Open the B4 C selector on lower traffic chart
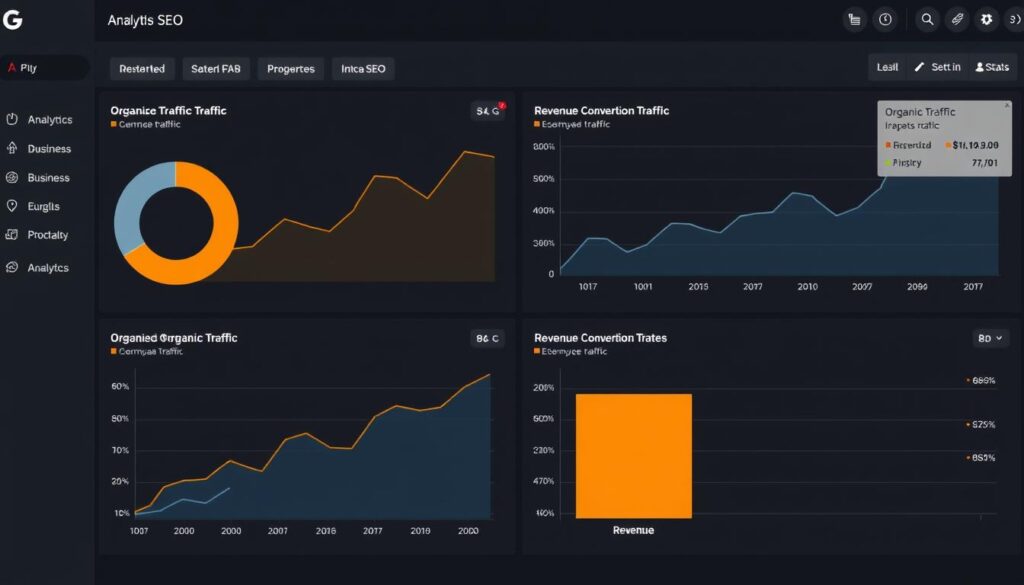This screenshot has width=1024, height=585. 487,339
